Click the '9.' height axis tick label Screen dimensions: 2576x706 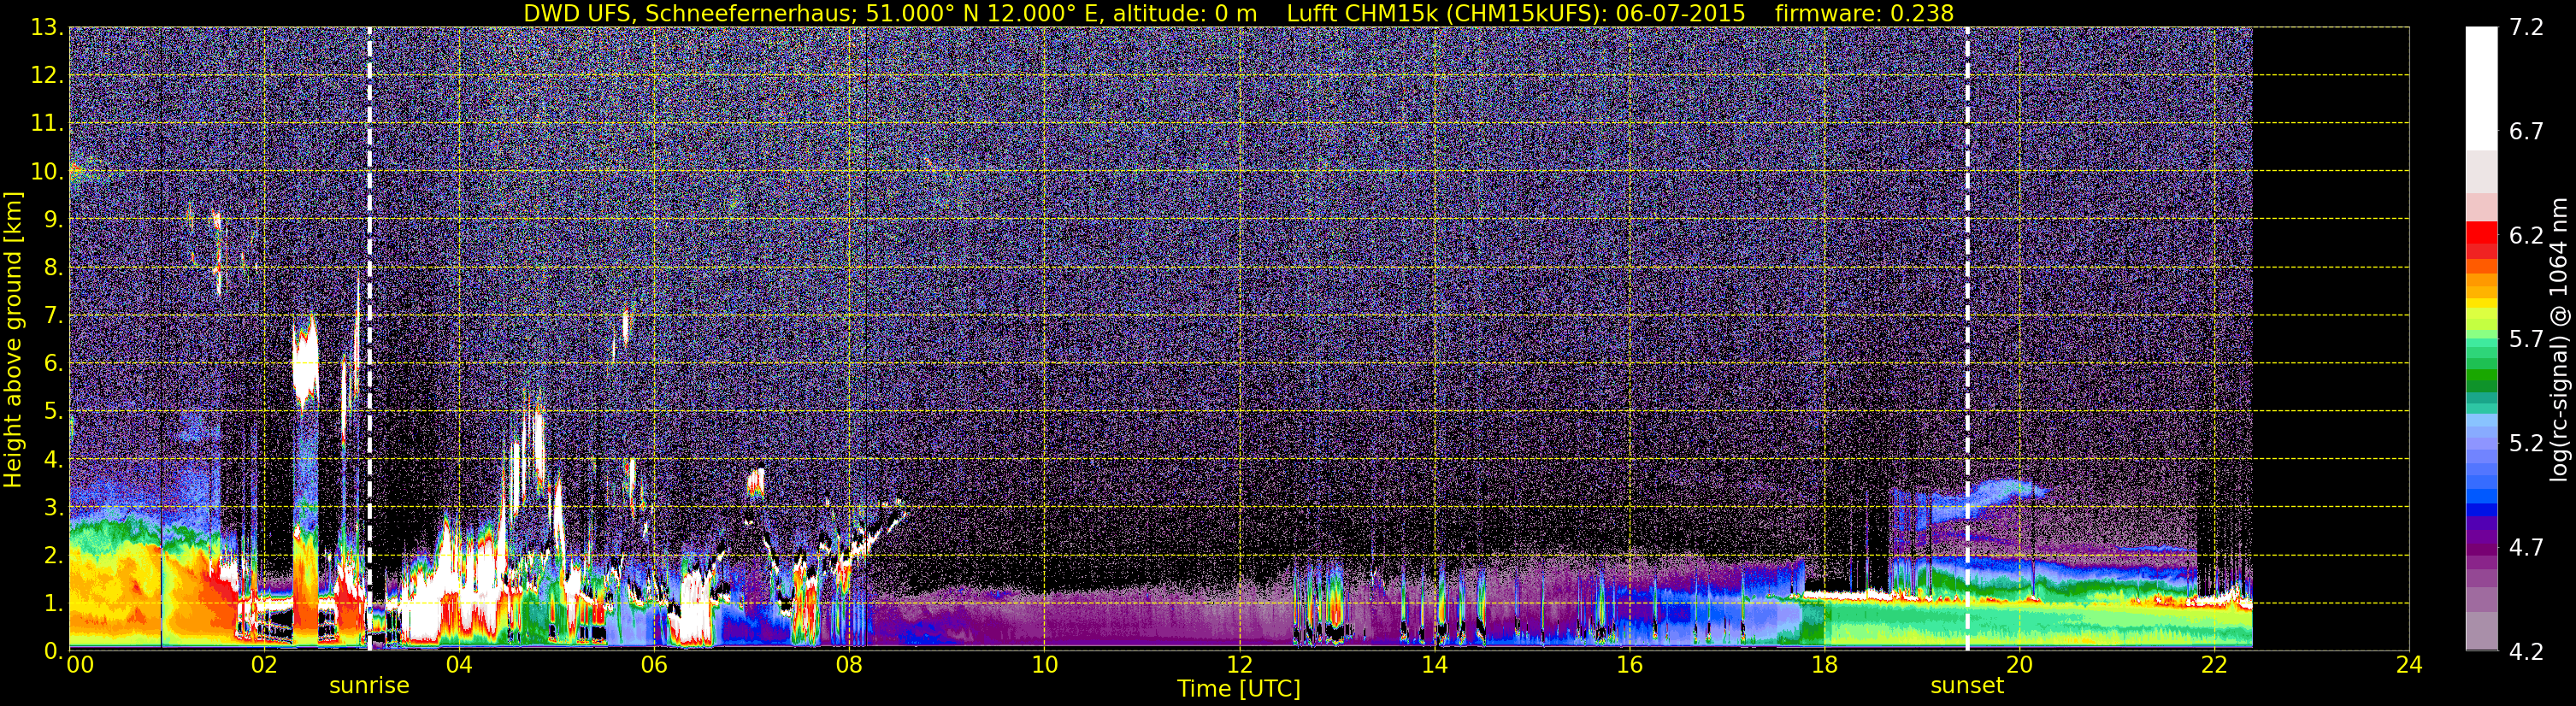(x=53, y=220)
